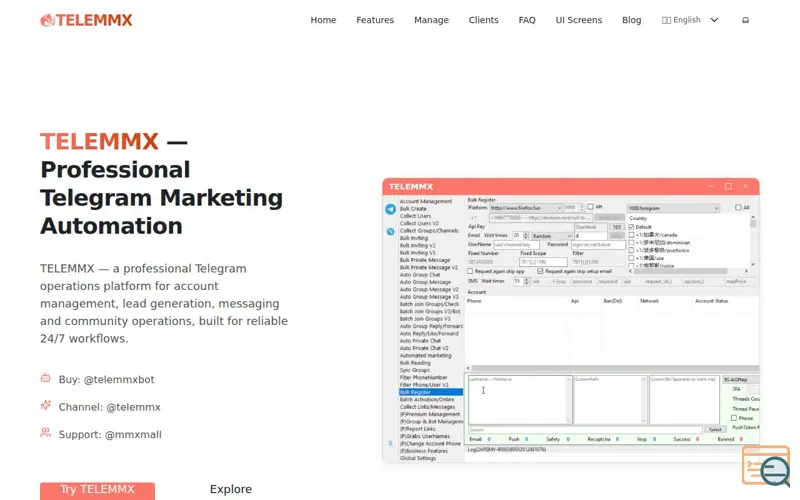Click the Lastname----Firstname text area
This screenshot has width=800, height=500.
pyautogui.click(x=519, y=400)
